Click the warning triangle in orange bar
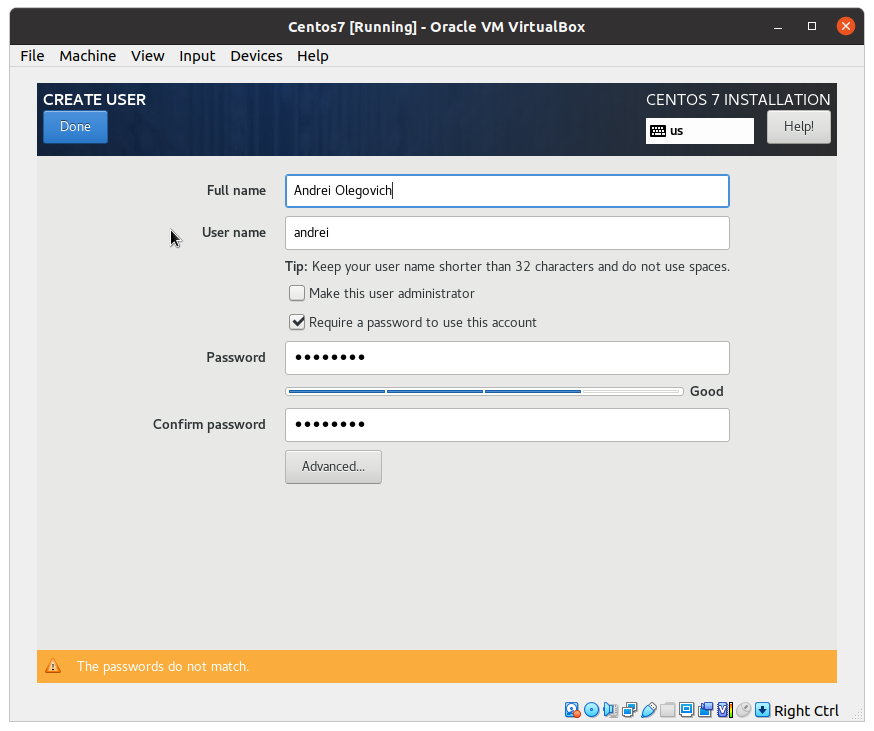Image resolution: width=874 pixels, height=731 pixels. tap(53, 666)
